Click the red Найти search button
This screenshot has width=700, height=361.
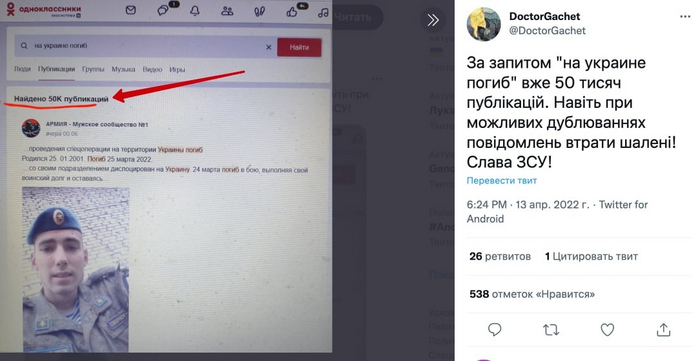point(299,47)
